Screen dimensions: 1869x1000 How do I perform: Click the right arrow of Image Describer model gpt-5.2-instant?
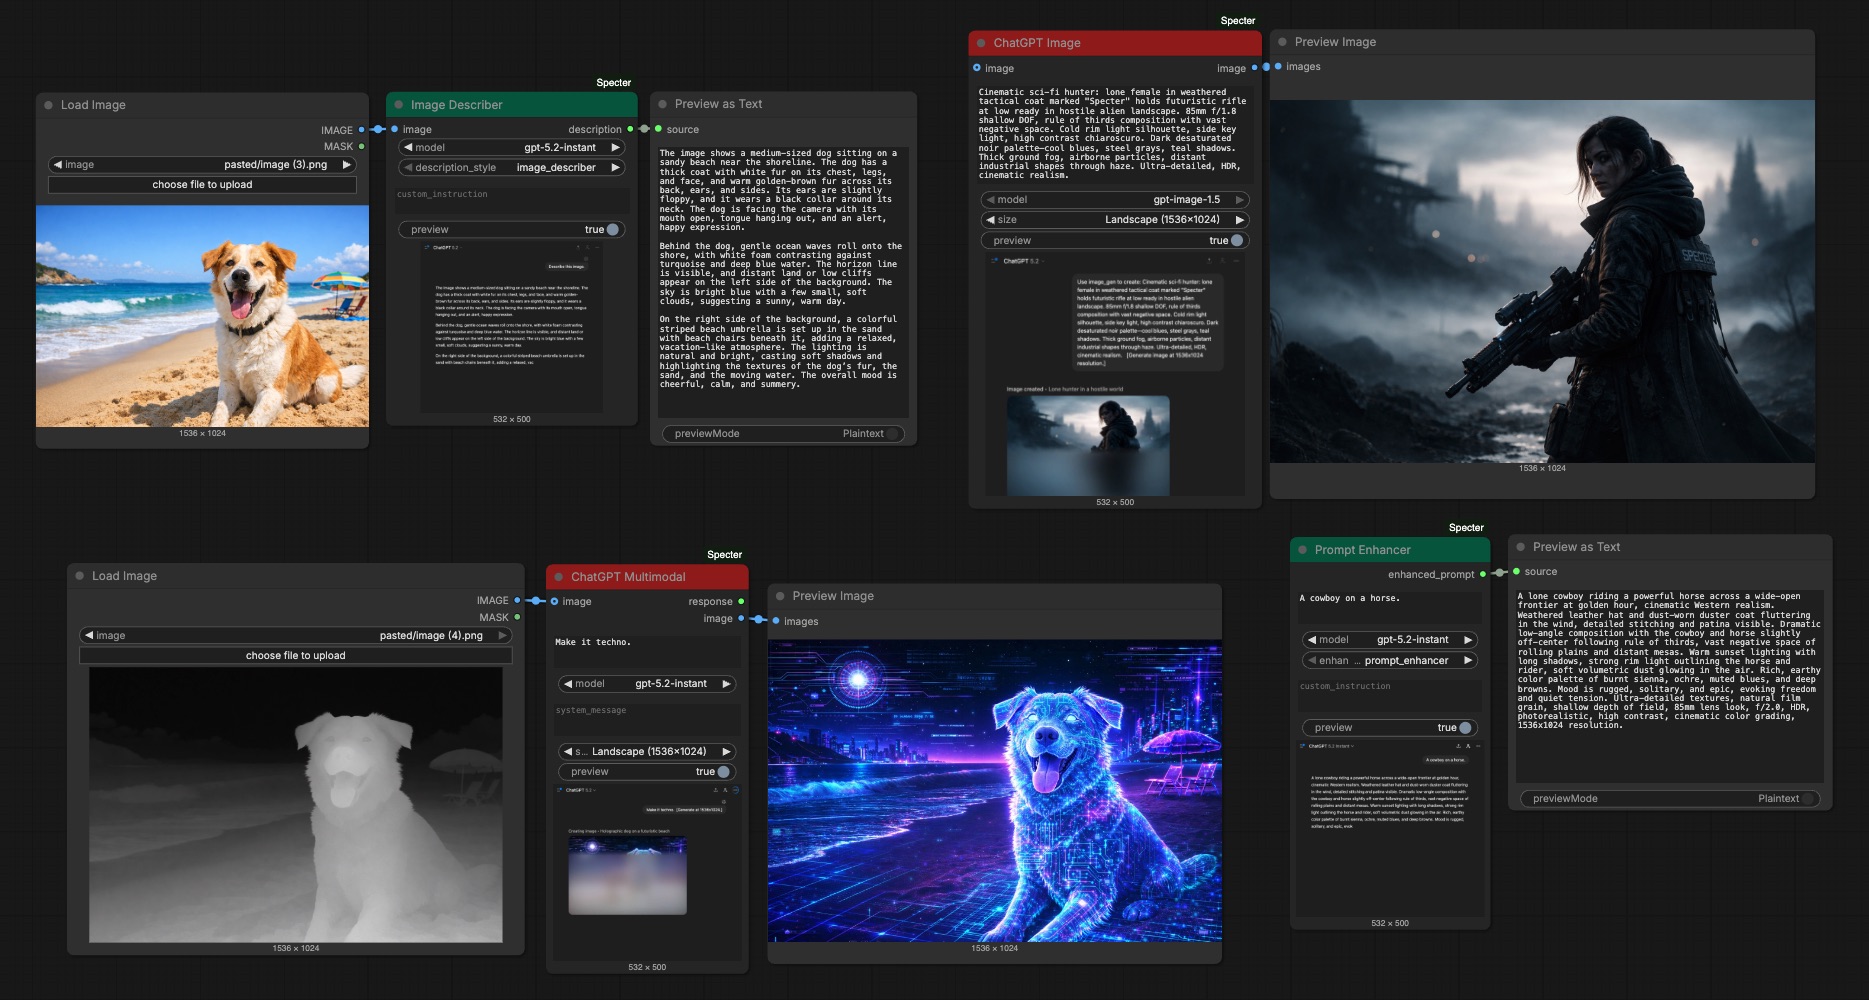pyautogui.click(x=616, y=148)
